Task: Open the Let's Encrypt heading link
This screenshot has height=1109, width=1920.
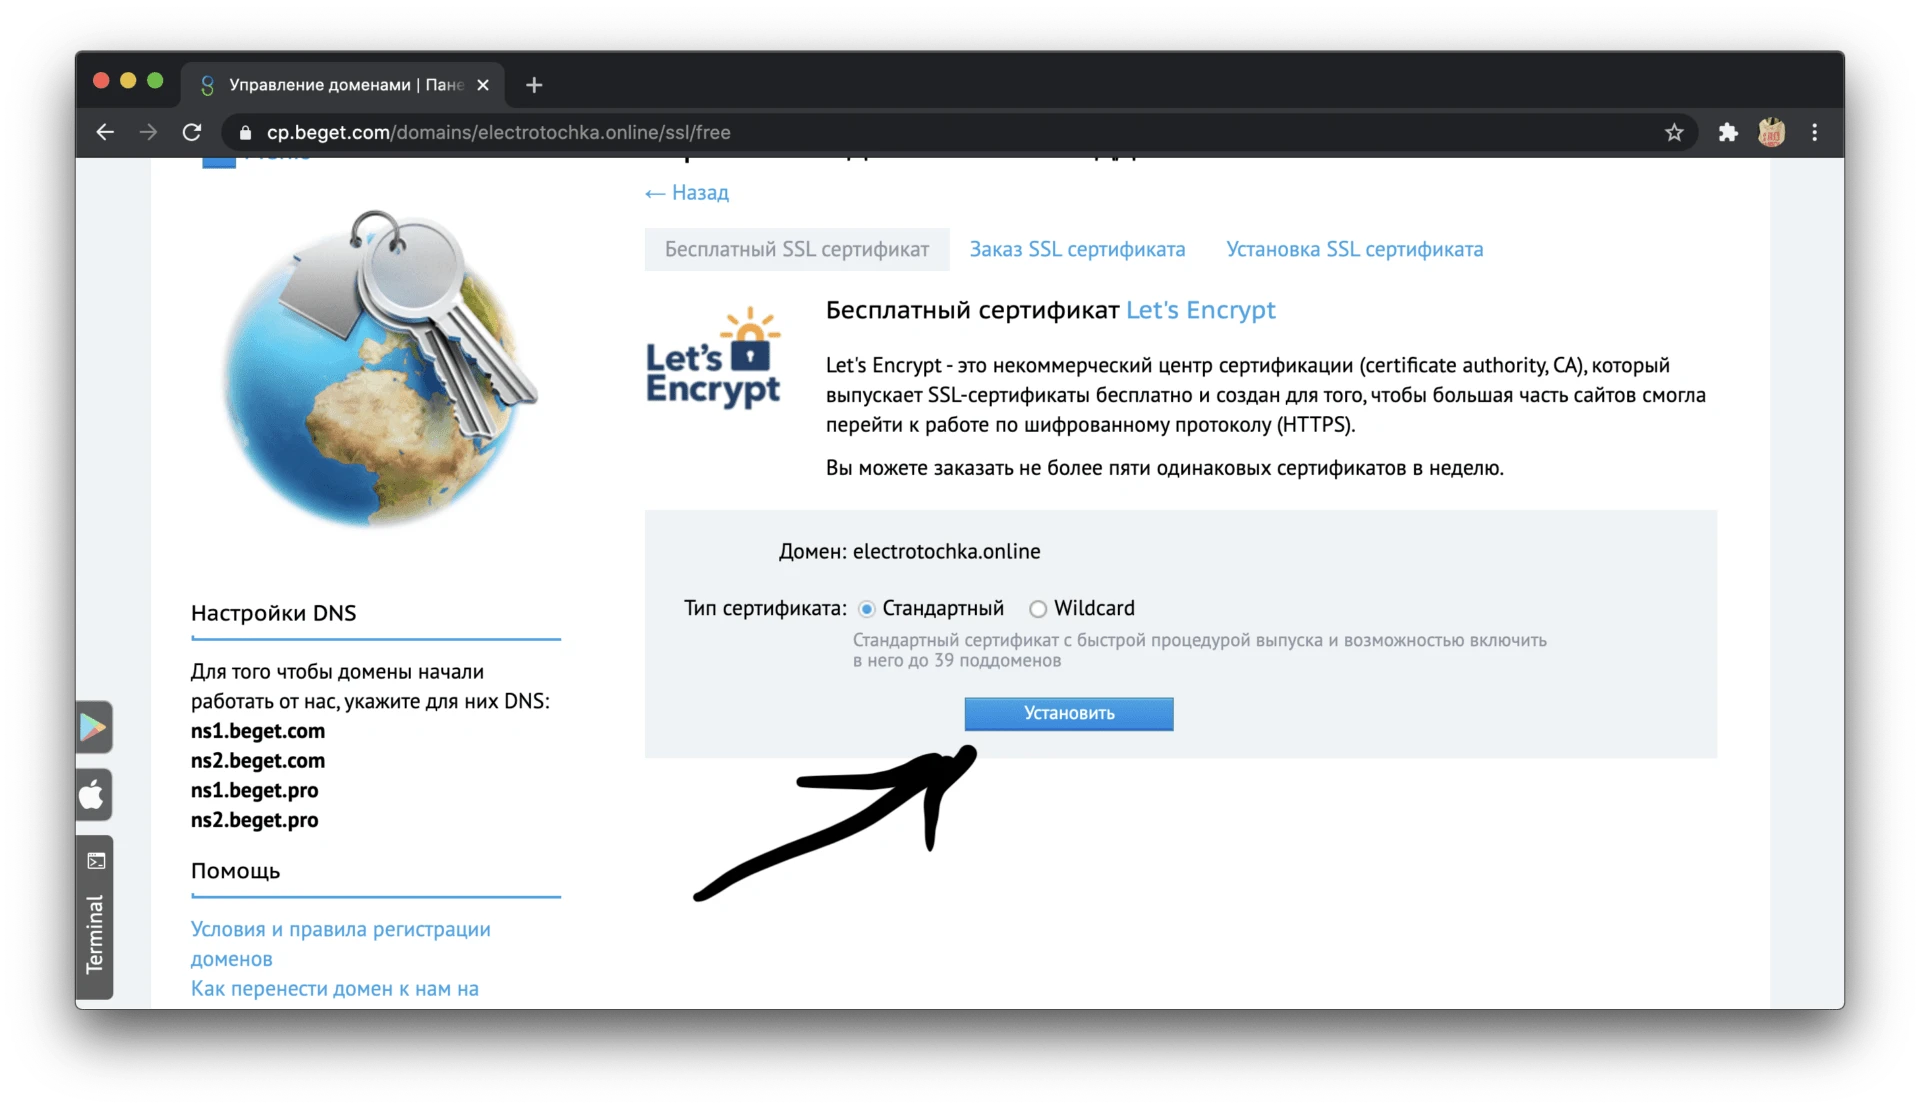Action: point(1201,310)
